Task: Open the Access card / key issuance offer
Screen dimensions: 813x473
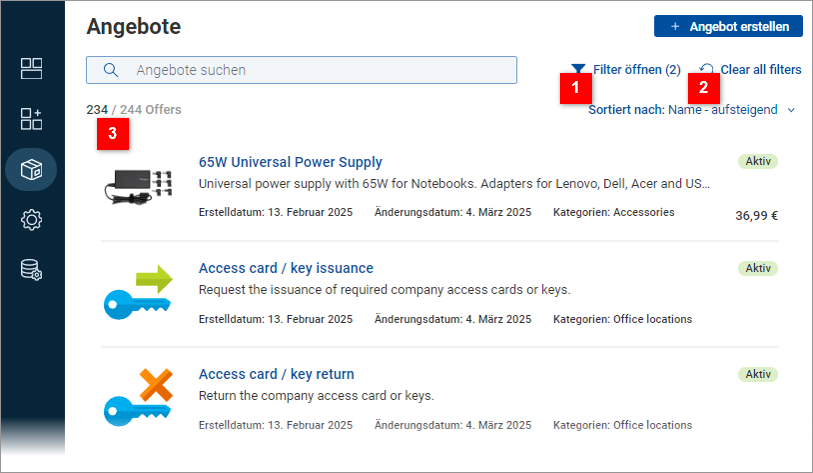Action: click(286, 268)
